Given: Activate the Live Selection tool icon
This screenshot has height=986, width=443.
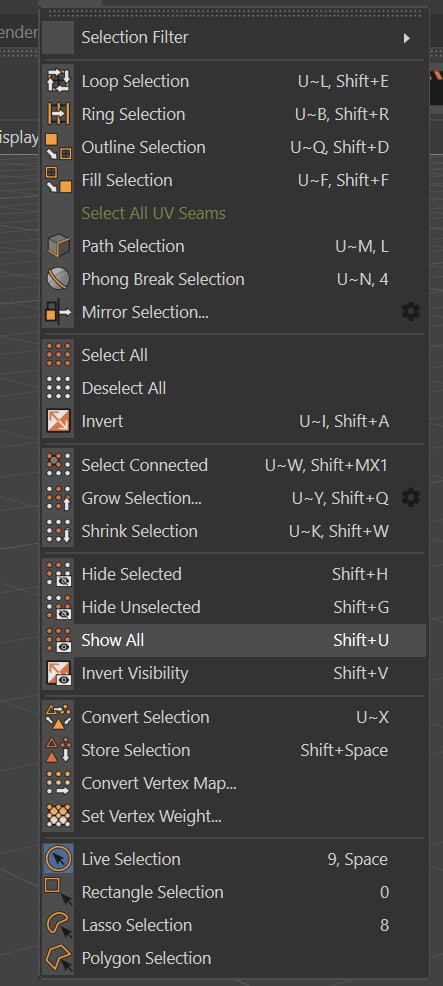Looking at the screenshot, I should (x=59, y=859).
